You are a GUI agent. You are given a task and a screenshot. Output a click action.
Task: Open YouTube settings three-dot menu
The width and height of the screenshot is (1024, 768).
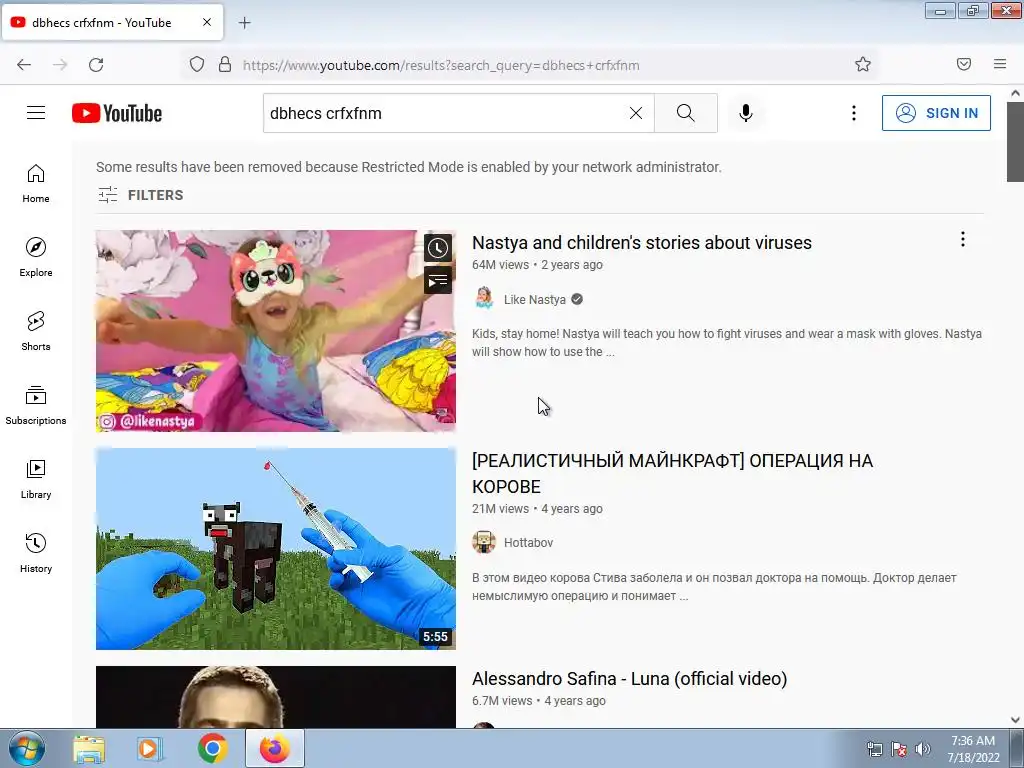coord(854,113)
